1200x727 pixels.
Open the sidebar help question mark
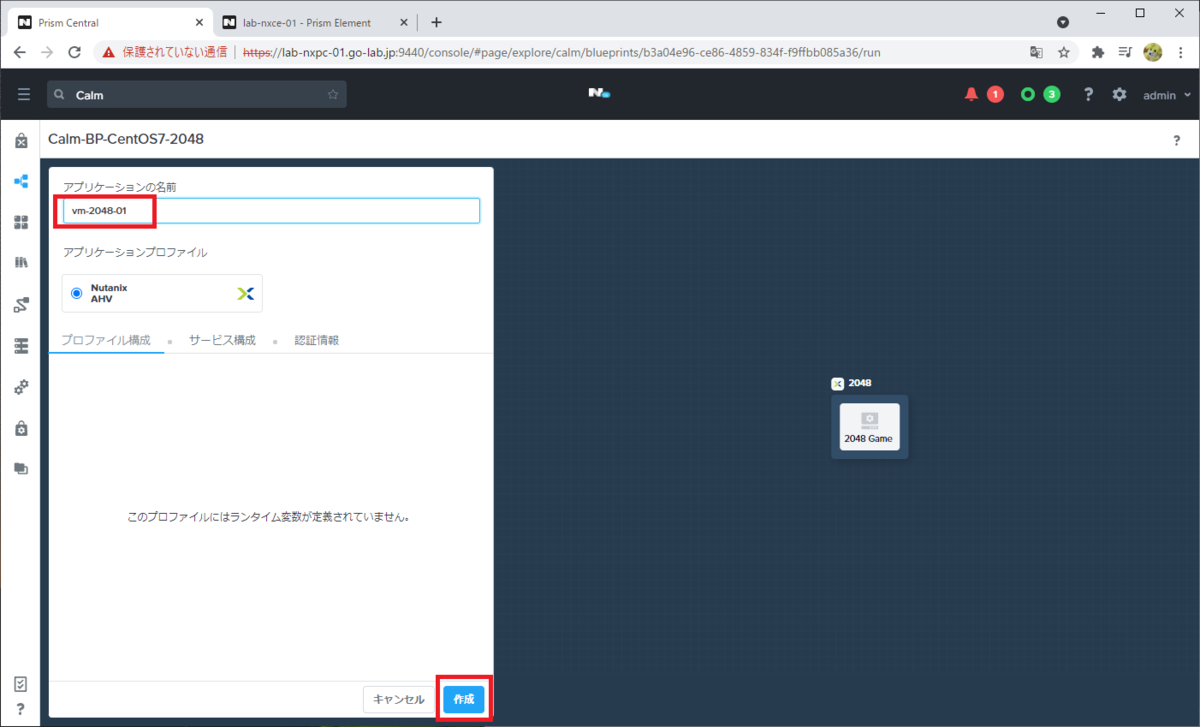[21, 709]
